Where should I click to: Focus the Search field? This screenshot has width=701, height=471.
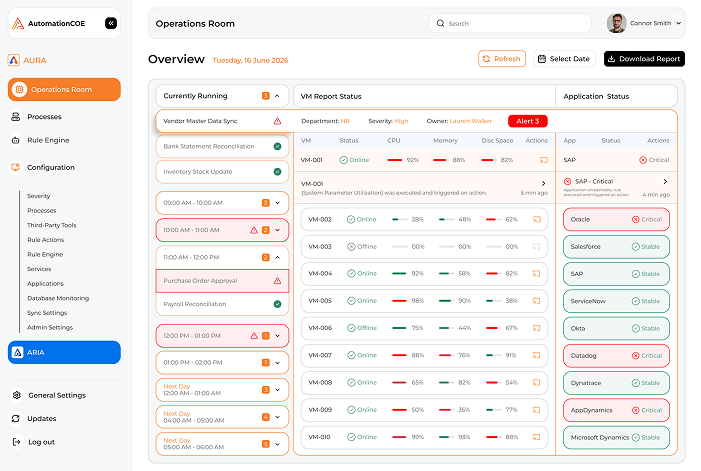[510, 23]
